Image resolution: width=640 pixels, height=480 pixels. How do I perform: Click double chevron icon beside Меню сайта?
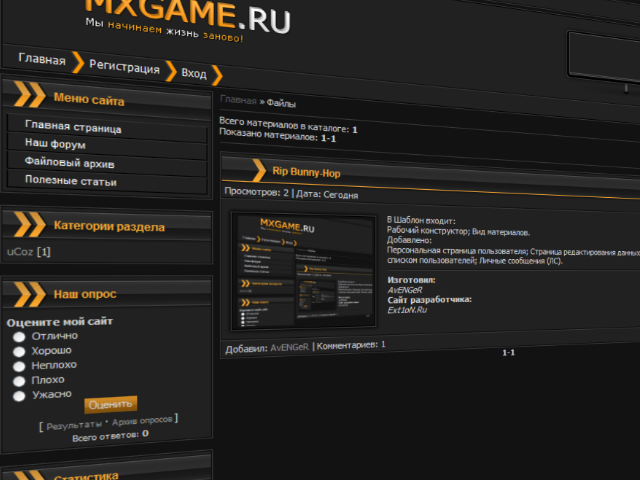pyautogui.click(x=29, y=94)
